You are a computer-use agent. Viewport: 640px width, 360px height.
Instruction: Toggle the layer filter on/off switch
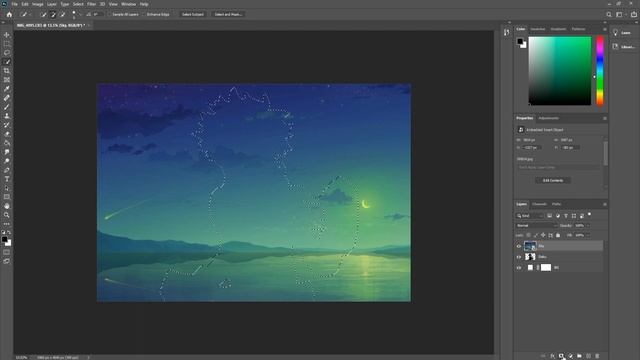[589, 214]
